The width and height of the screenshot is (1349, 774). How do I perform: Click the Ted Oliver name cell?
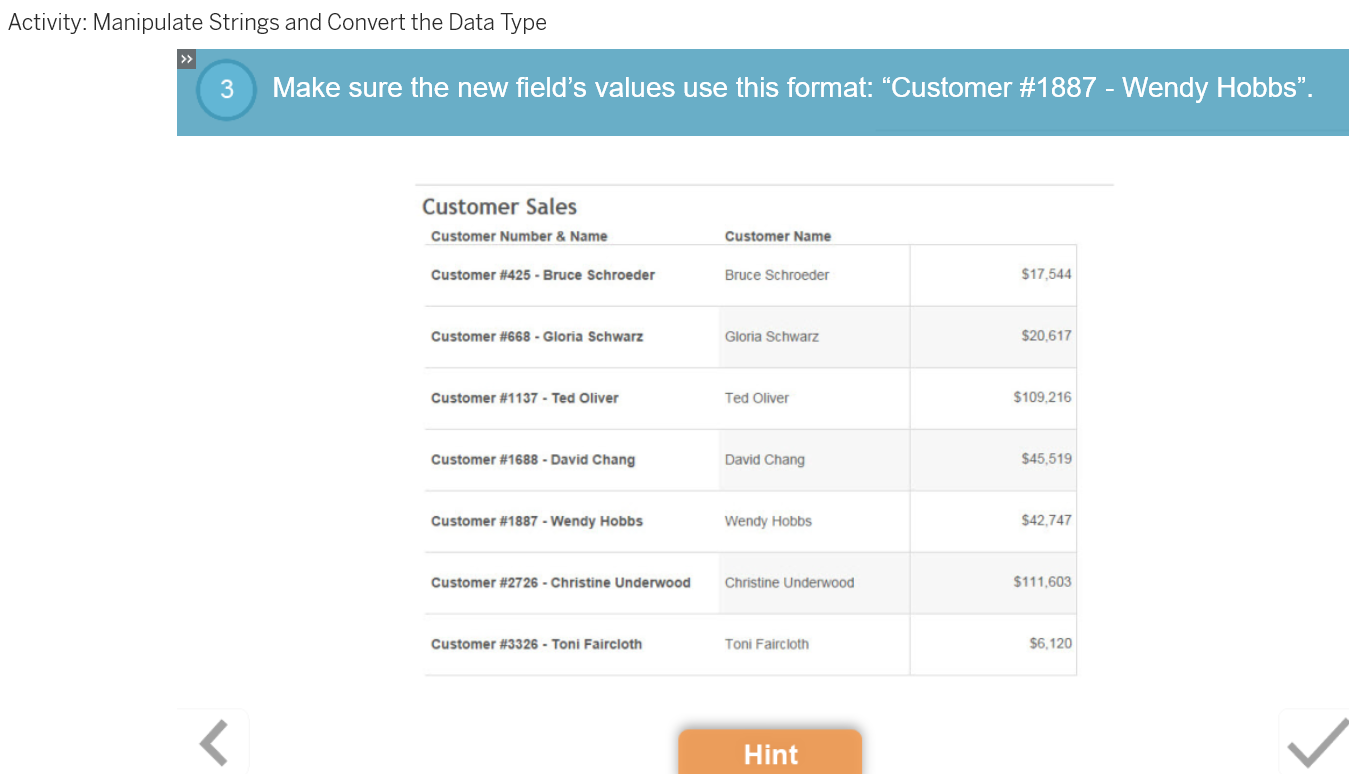coord(757,398)
